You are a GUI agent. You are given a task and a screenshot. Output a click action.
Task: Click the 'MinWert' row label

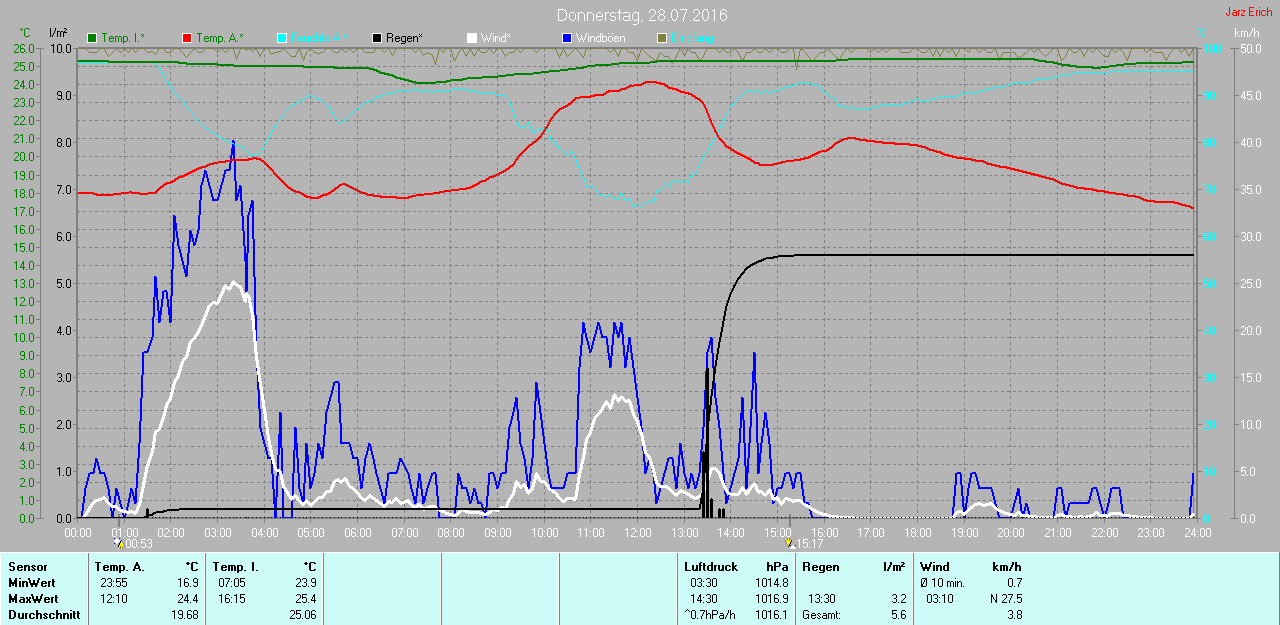[31, 583]
